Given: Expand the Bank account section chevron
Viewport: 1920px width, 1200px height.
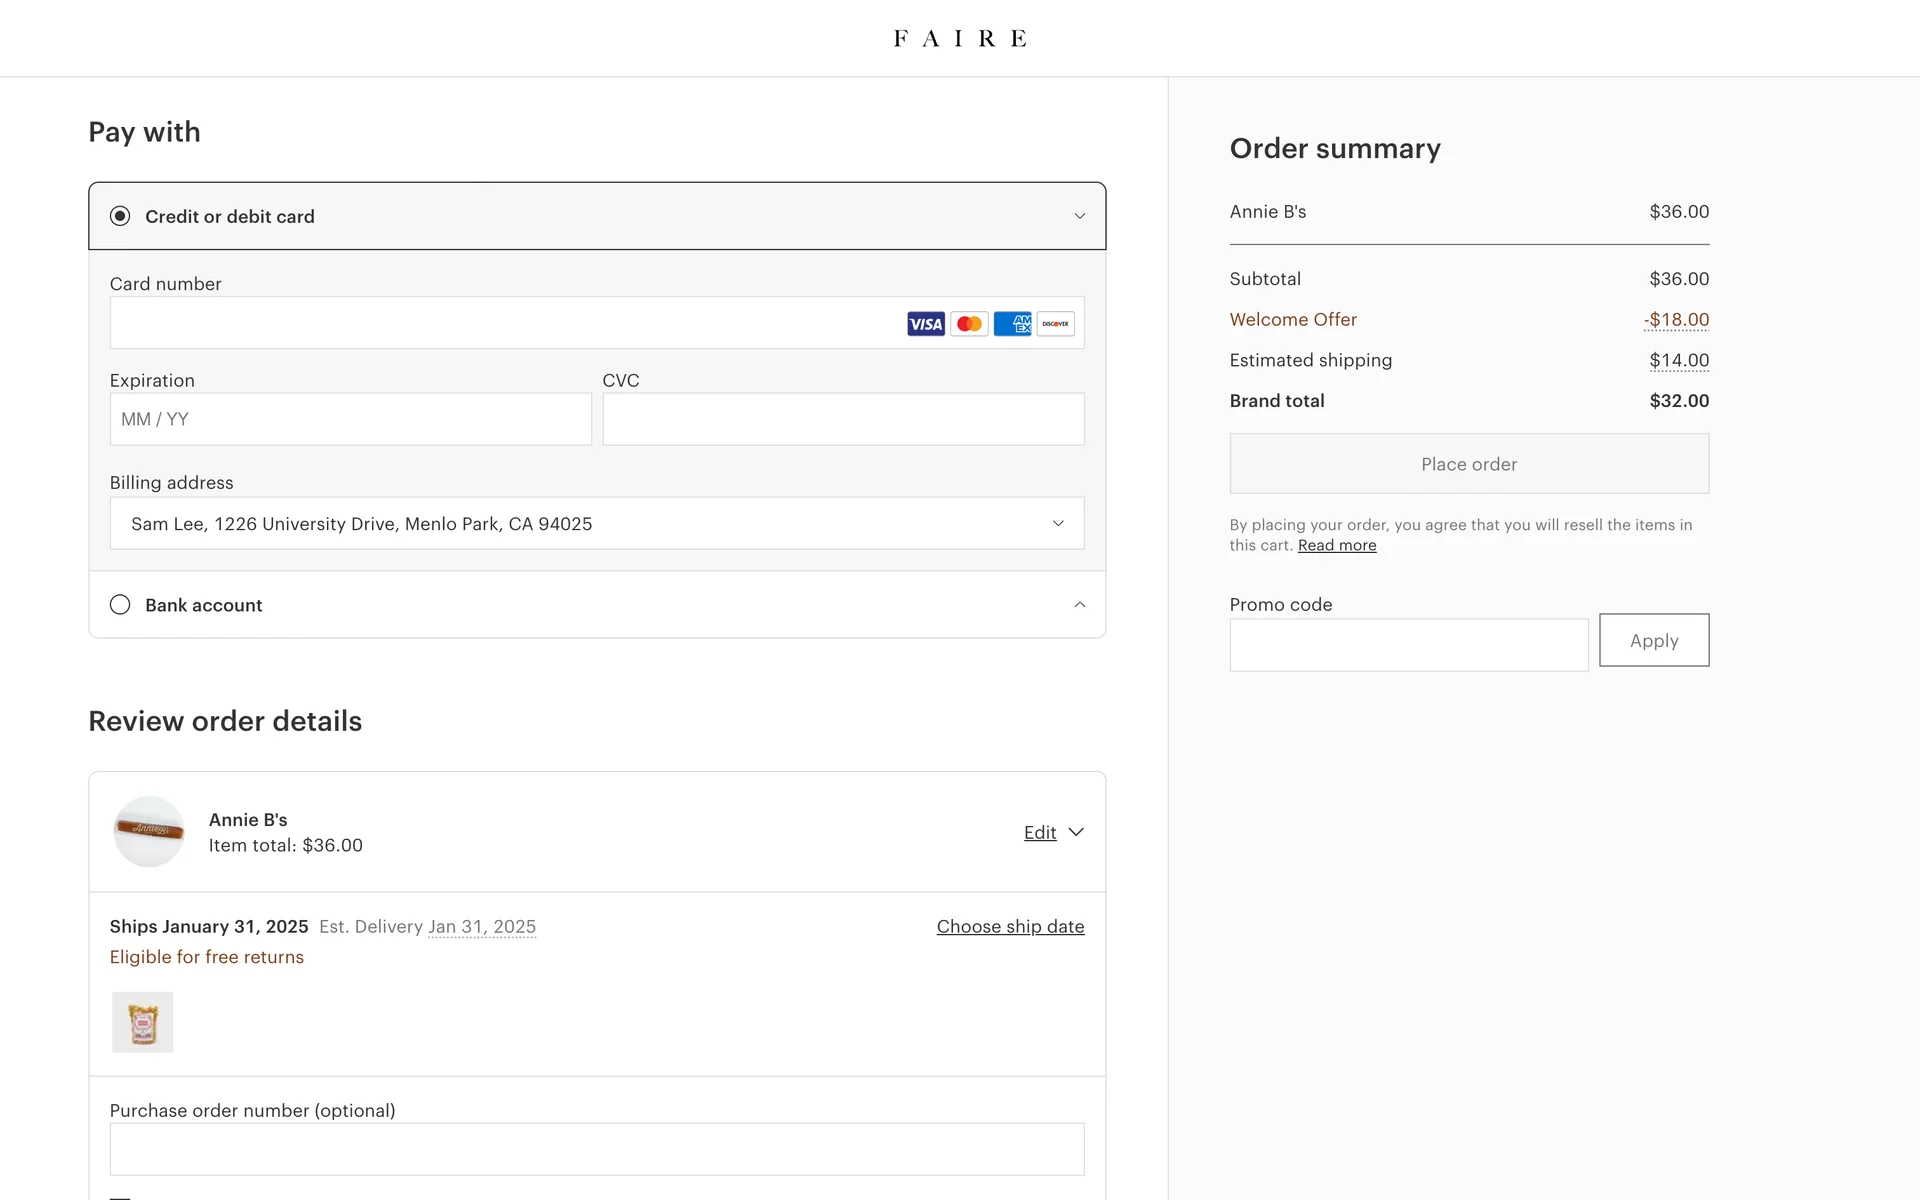Looking at the screenshot, I should point(1079,605).
